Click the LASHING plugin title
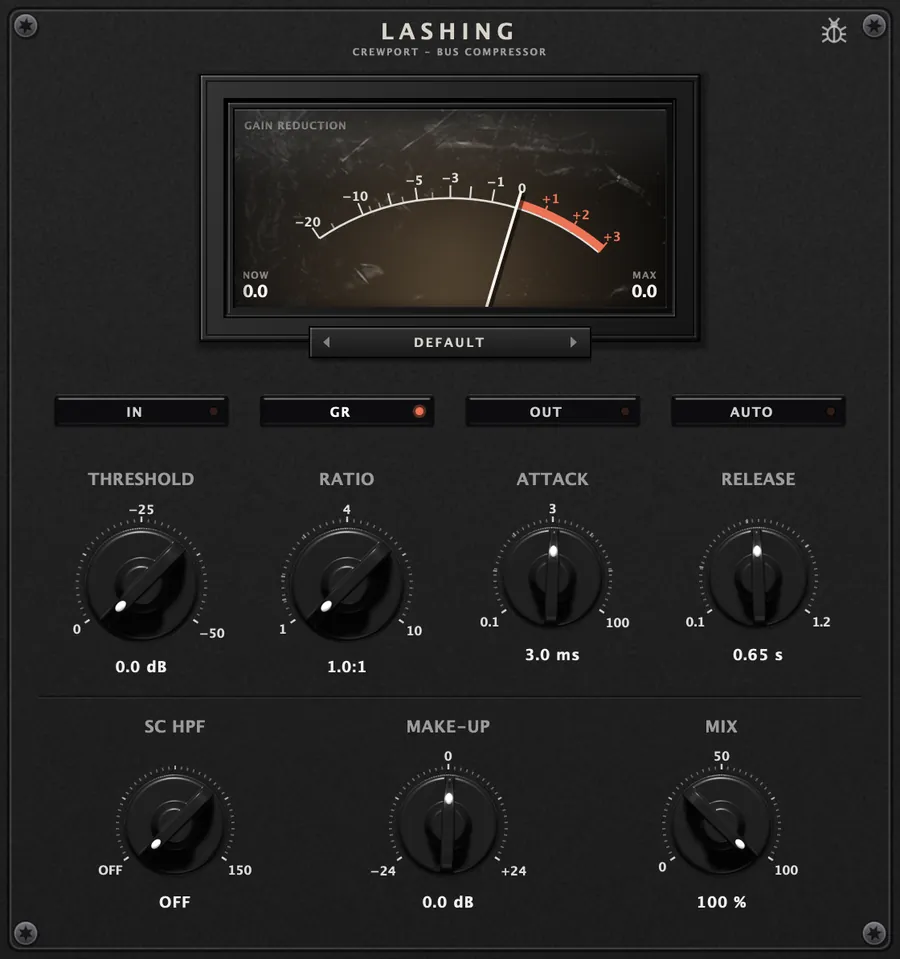This screenshot has width=900, height=959. click(449, 31)
